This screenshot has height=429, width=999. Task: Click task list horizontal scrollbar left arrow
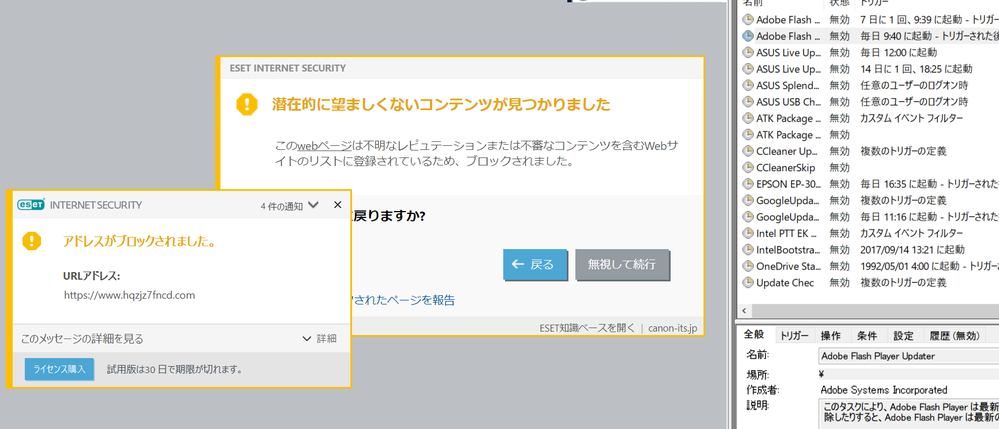742,310
